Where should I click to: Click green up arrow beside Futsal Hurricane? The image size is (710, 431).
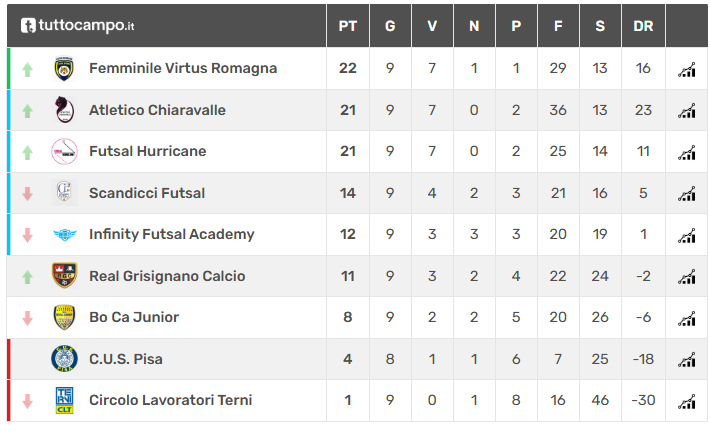point(28,152)
